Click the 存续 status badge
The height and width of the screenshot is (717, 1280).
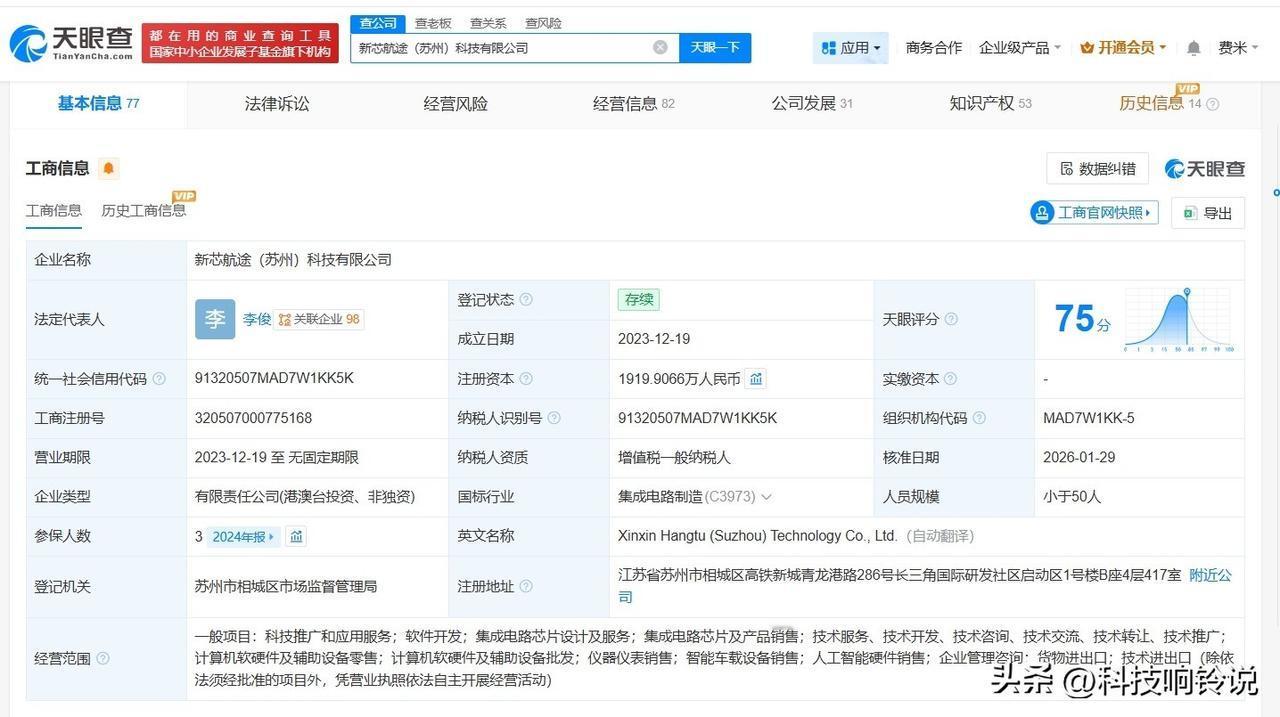638,299
